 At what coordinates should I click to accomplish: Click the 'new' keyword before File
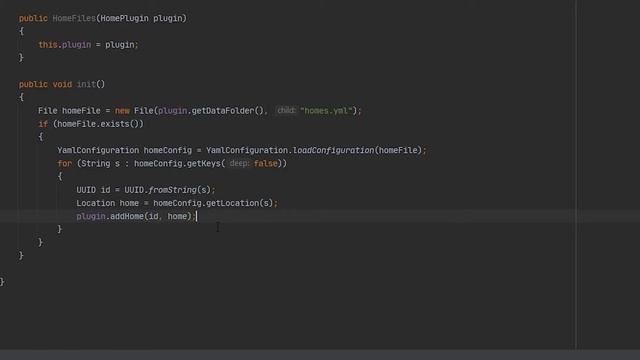122,111
